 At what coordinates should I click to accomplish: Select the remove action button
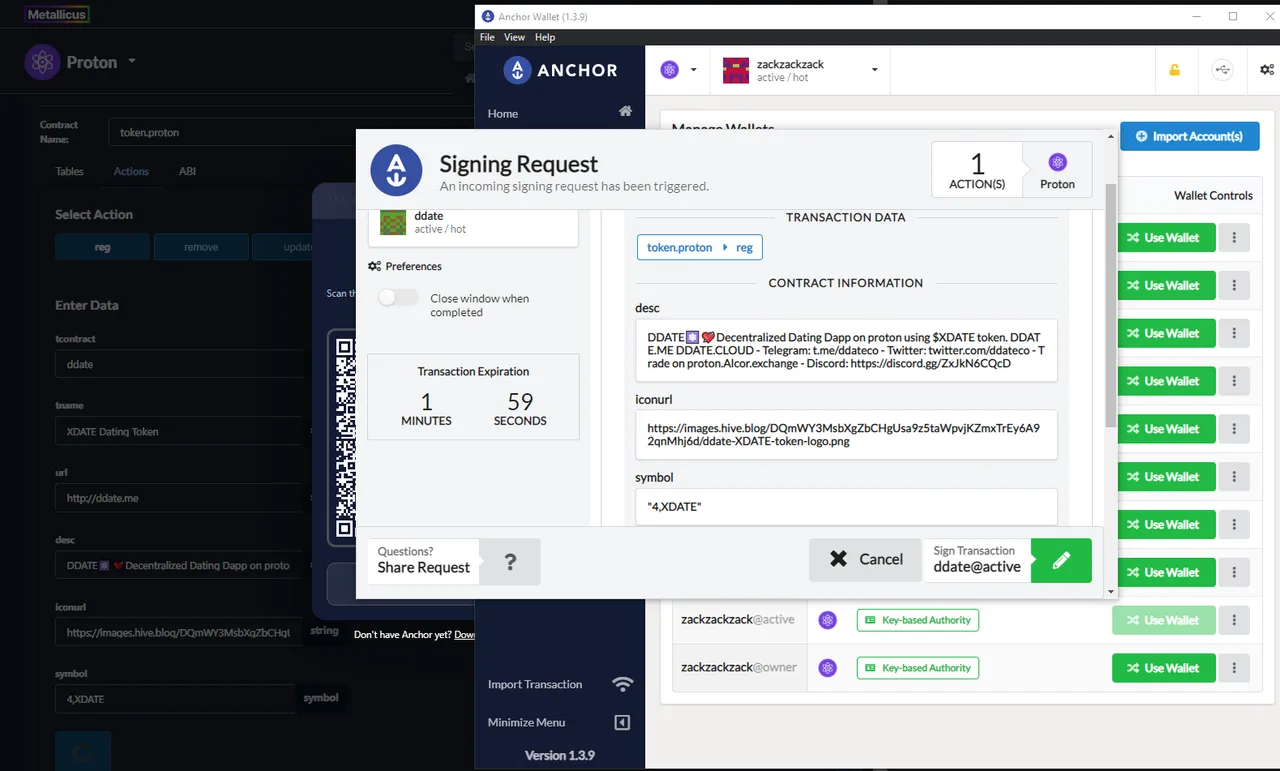tap(201, 247)
